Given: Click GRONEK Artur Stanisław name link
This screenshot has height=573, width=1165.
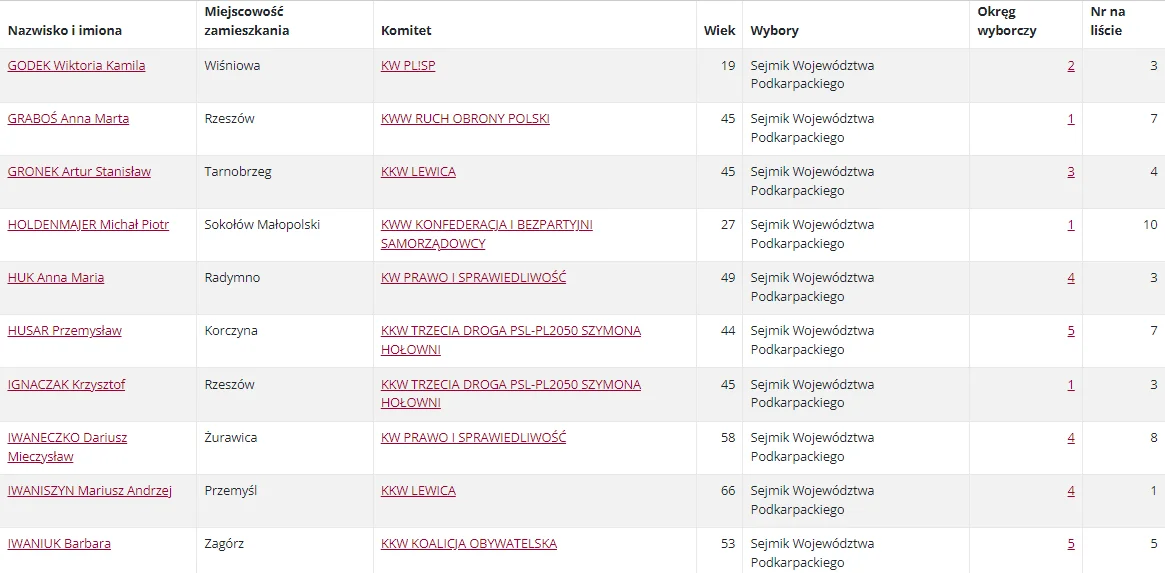Looking at the screenshot, I should [79, 172].
